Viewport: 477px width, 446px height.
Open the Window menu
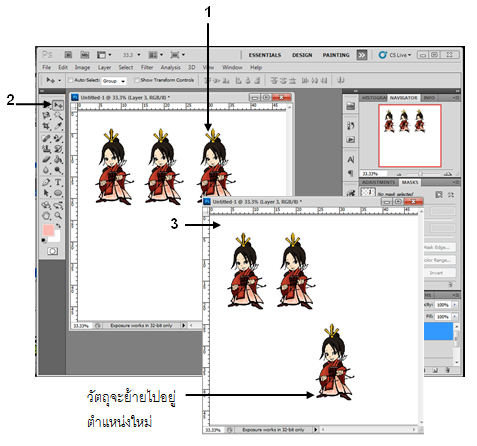(x=232, y=67)
